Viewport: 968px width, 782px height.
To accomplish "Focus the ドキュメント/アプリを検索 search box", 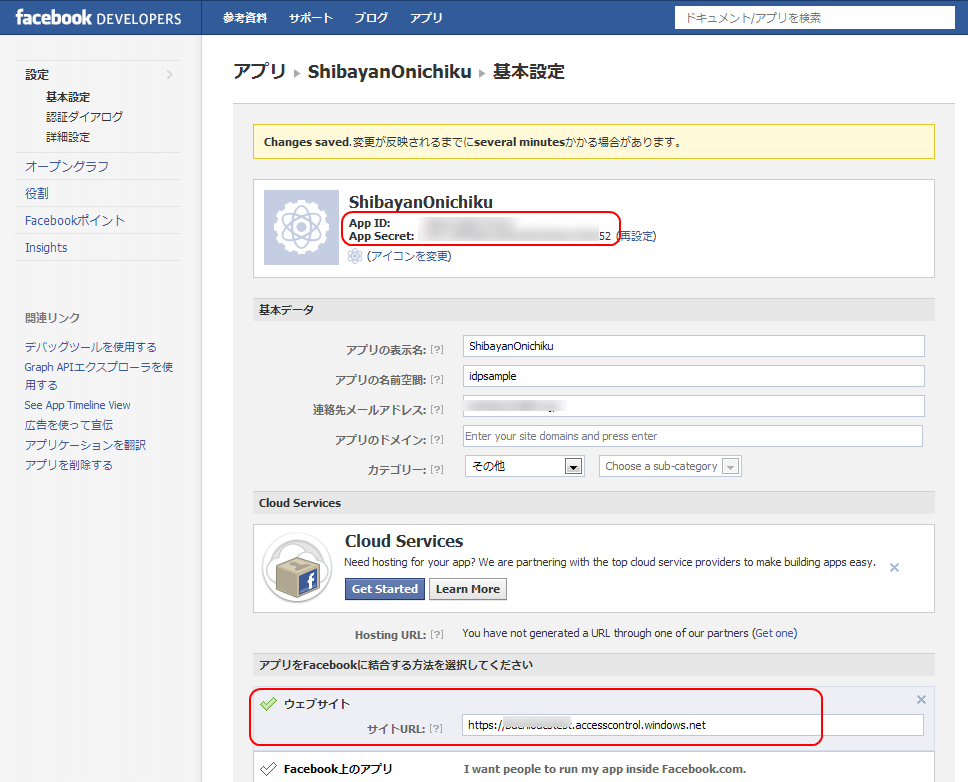I will 814,18.
